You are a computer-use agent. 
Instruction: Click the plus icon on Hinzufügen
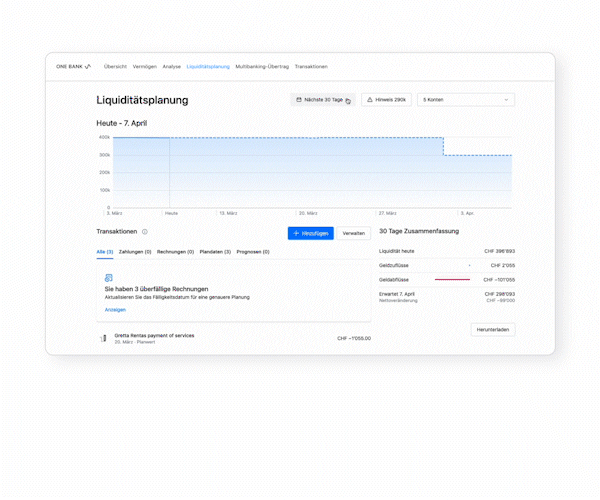[296, 233]
